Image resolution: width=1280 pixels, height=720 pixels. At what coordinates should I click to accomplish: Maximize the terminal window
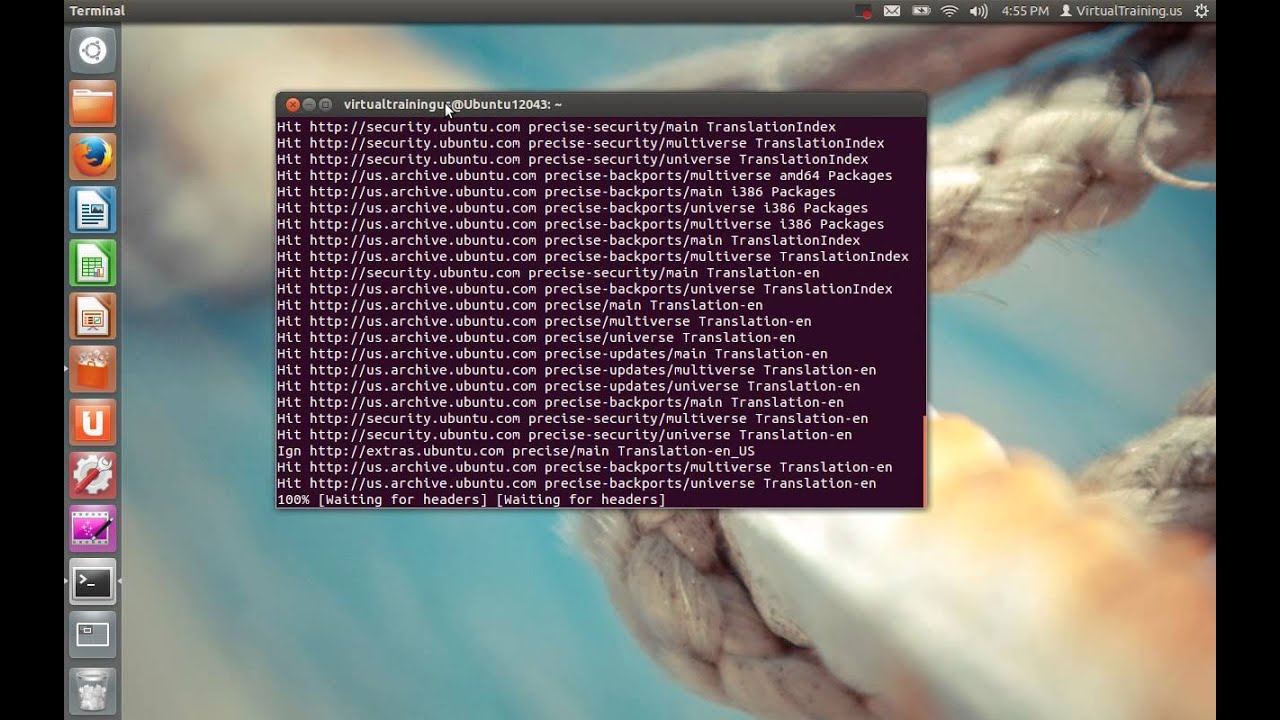[326, 104]
